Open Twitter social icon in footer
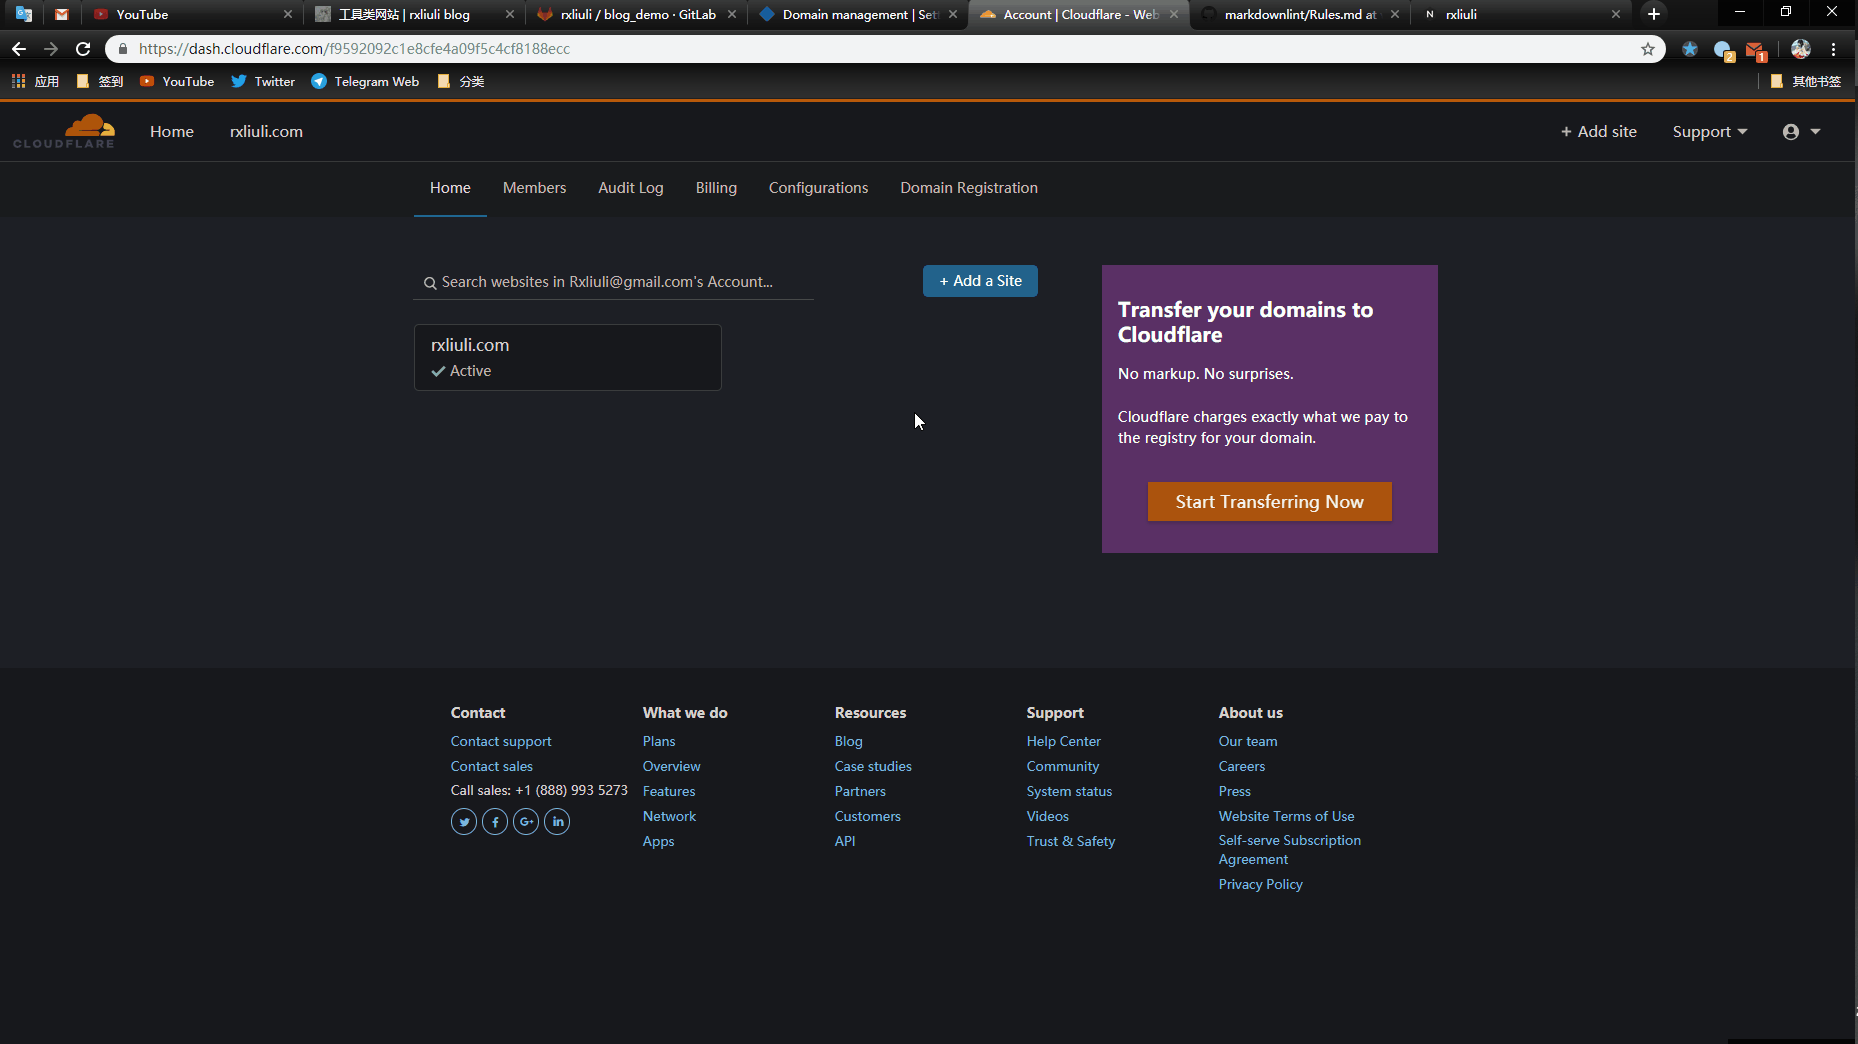The image size is (1858, 1044). 464,822
